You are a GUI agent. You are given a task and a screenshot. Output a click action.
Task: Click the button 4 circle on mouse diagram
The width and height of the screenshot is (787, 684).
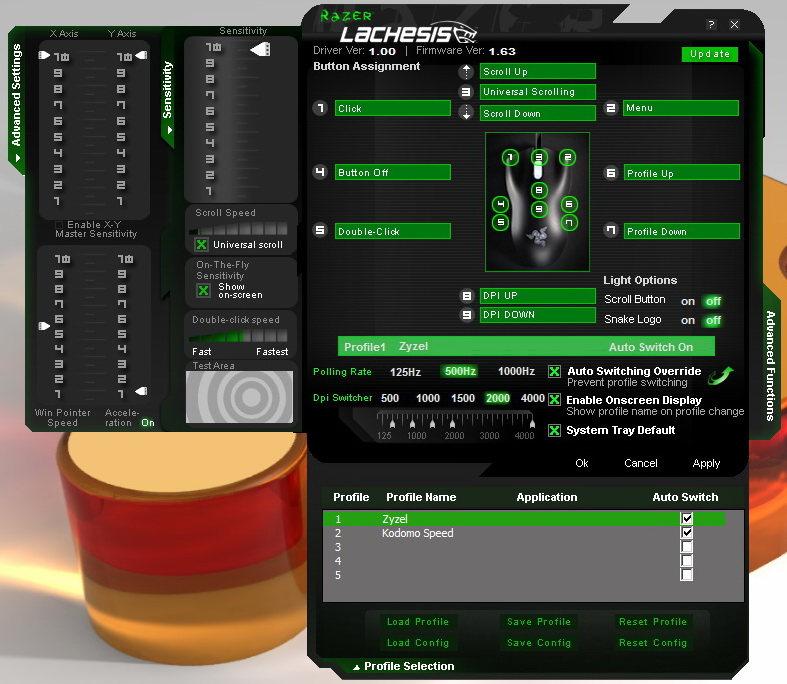(x=500, y=204)
